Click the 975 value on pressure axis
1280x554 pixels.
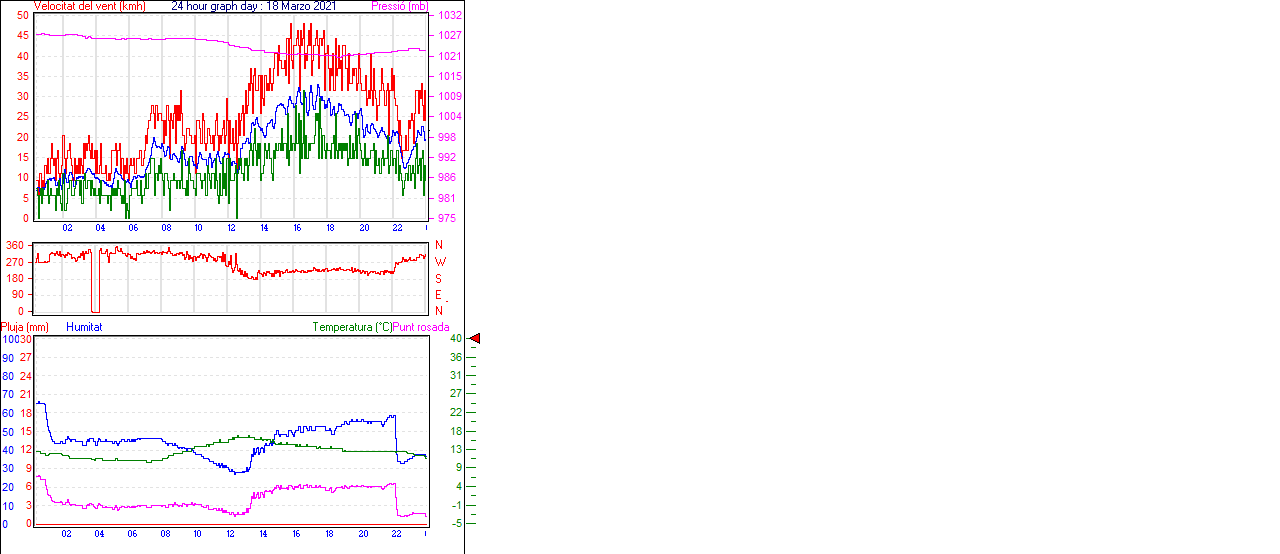447,218
